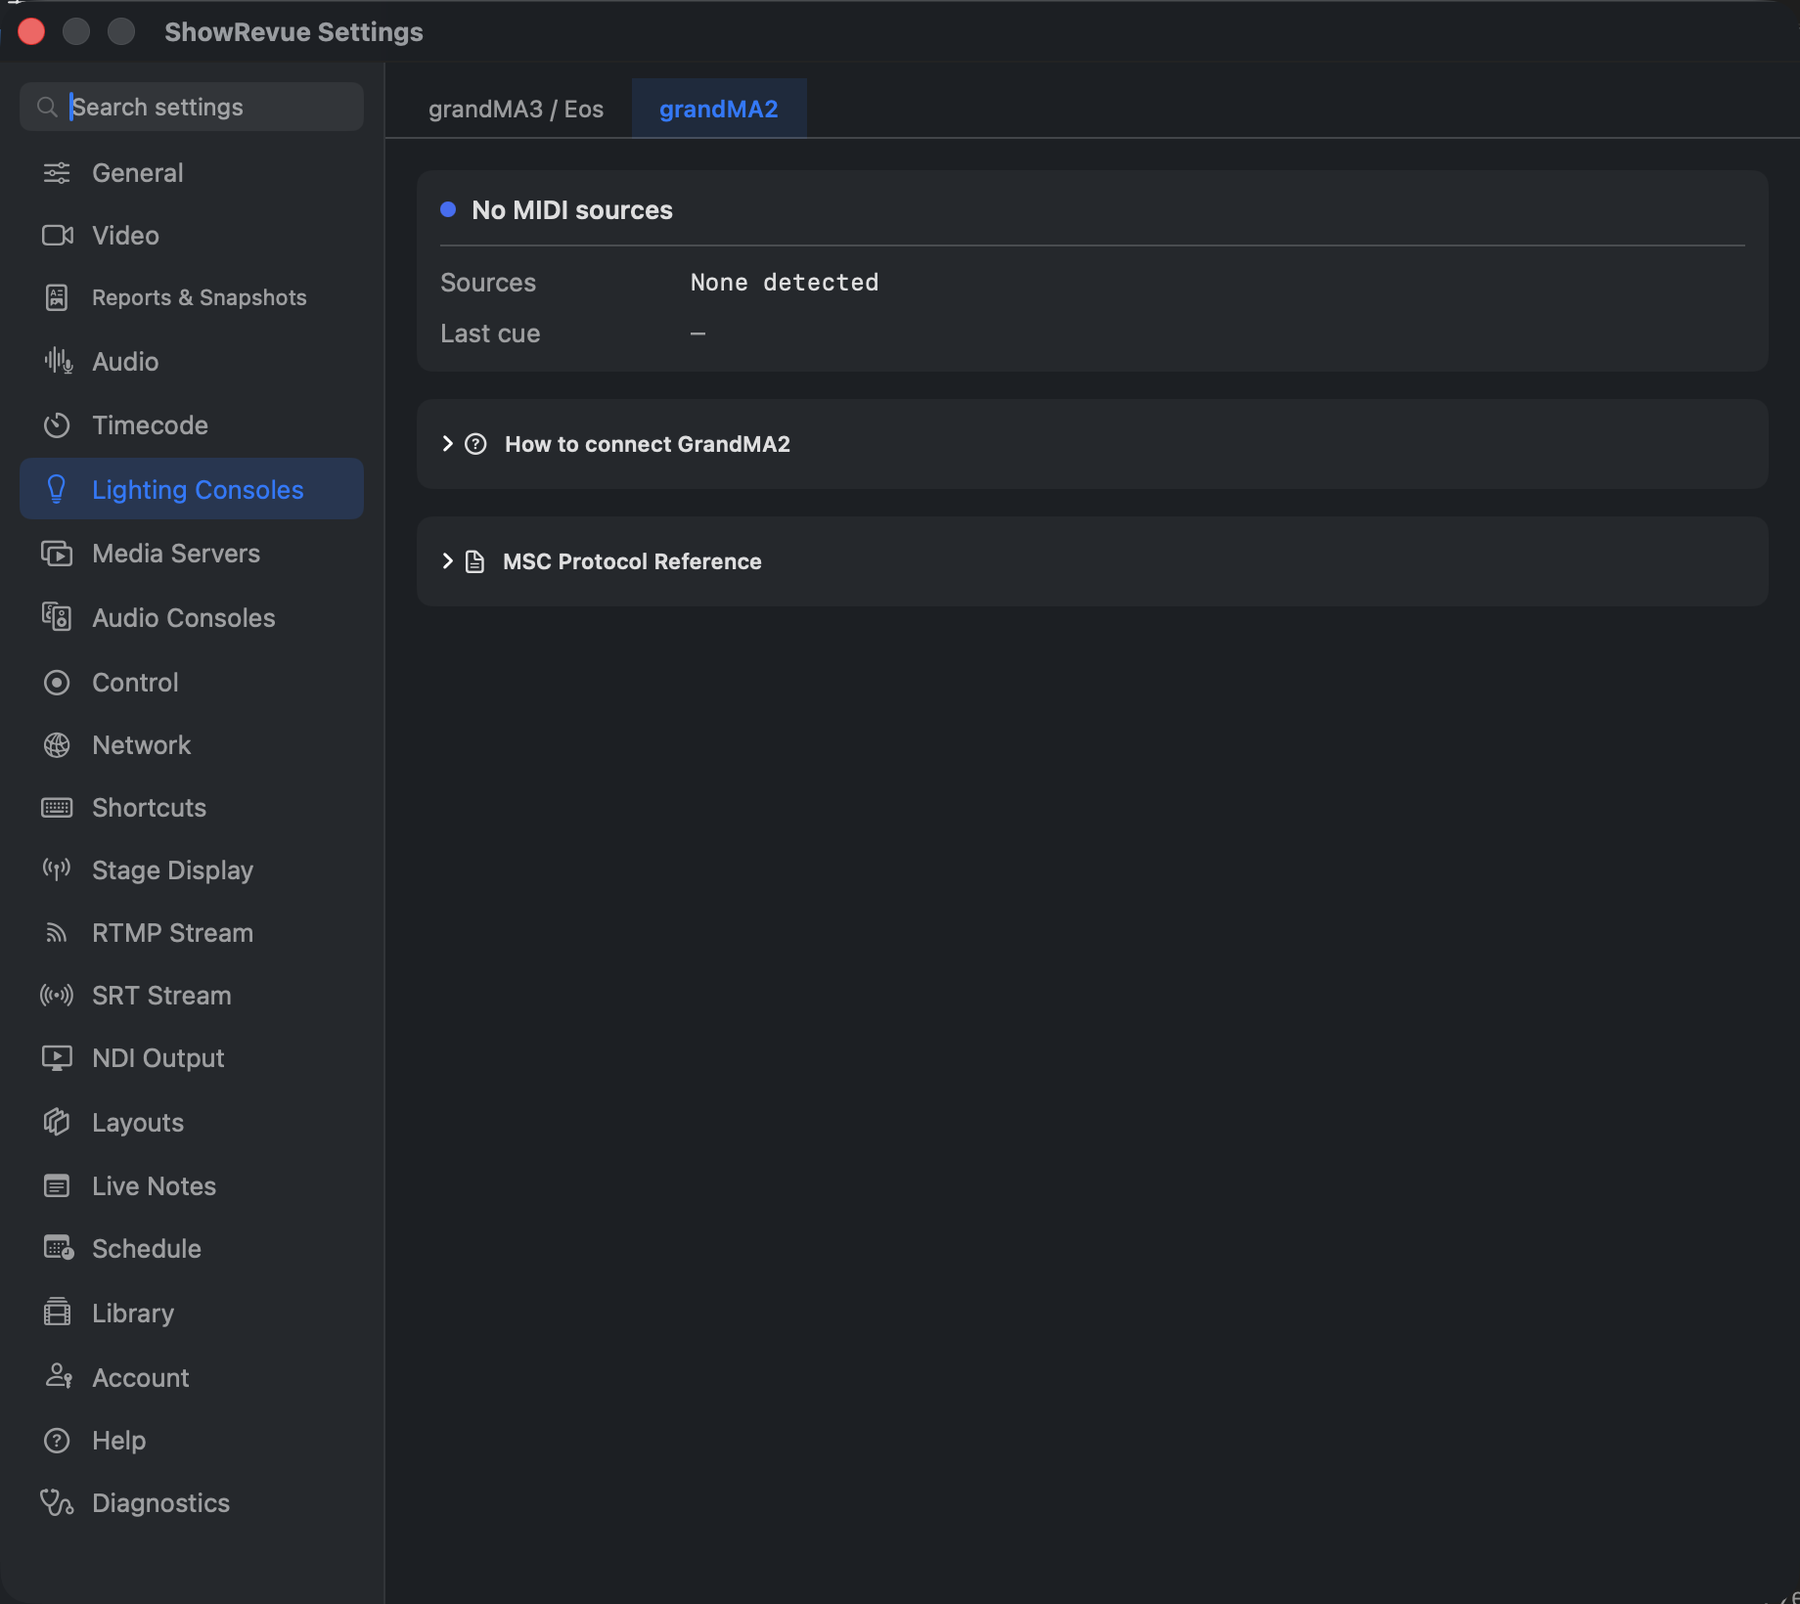This screenshot has height=1604, width=1800.
Task: Expand the How to connect GrandMA2 chevron
Action: [447, 444]
